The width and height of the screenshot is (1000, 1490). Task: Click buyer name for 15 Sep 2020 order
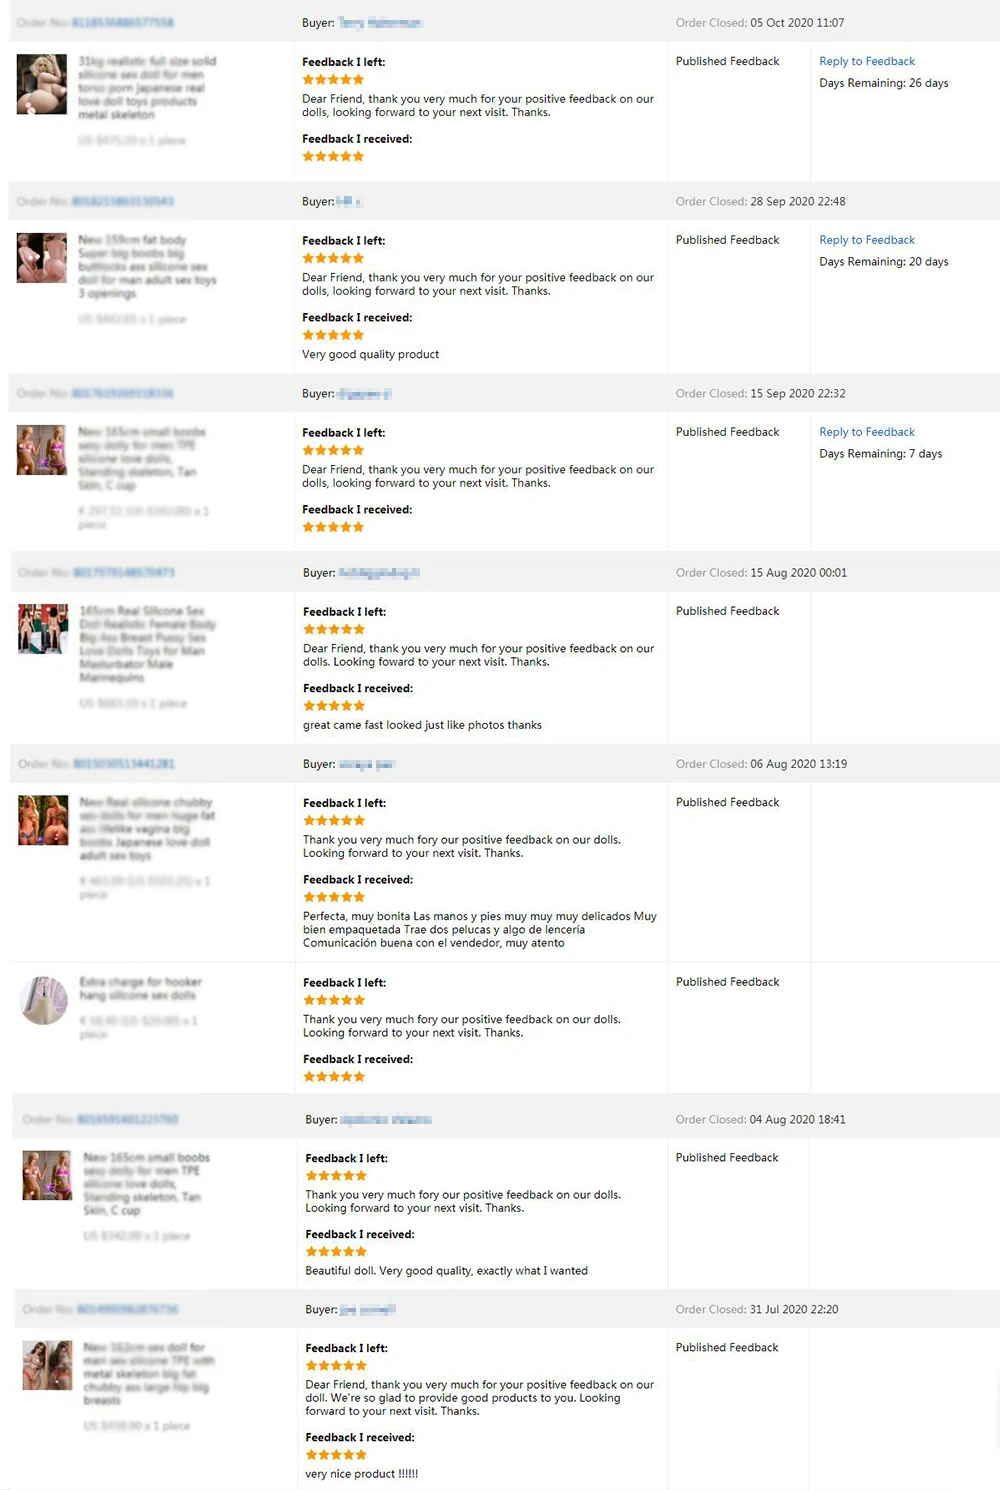[364, 394]
